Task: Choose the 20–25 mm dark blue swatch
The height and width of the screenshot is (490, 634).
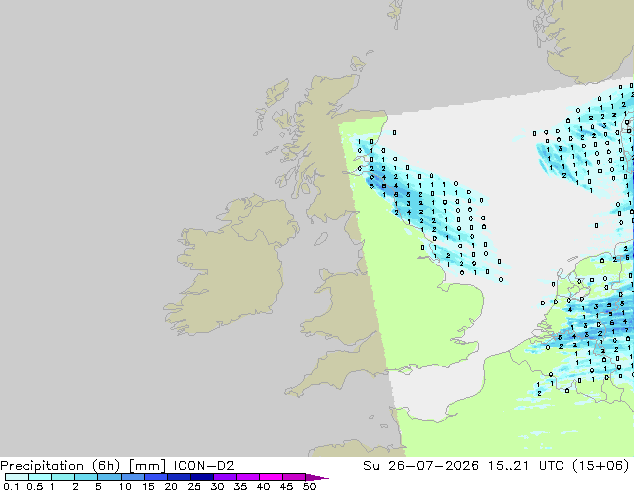Action: tap(178, 477)
